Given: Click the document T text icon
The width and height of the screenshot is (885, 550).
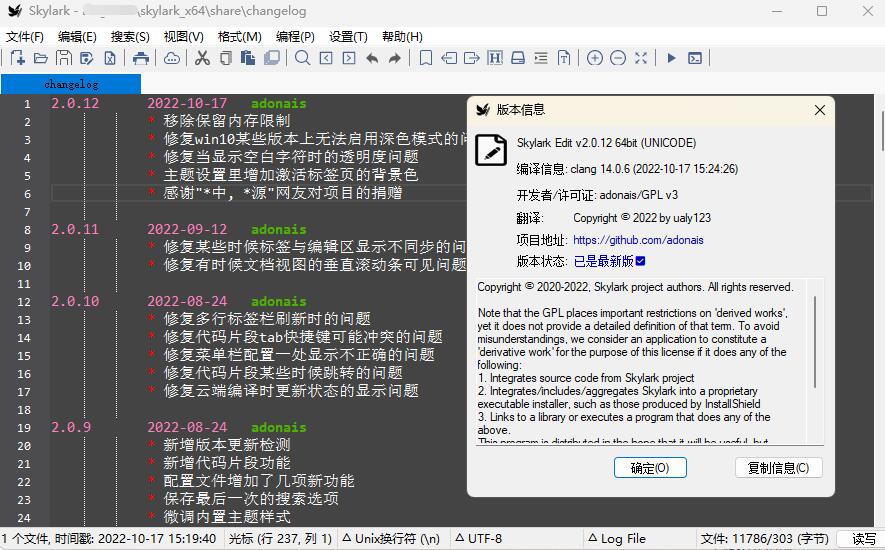Looking at the screenshot, I should click(x=564, y=58).
